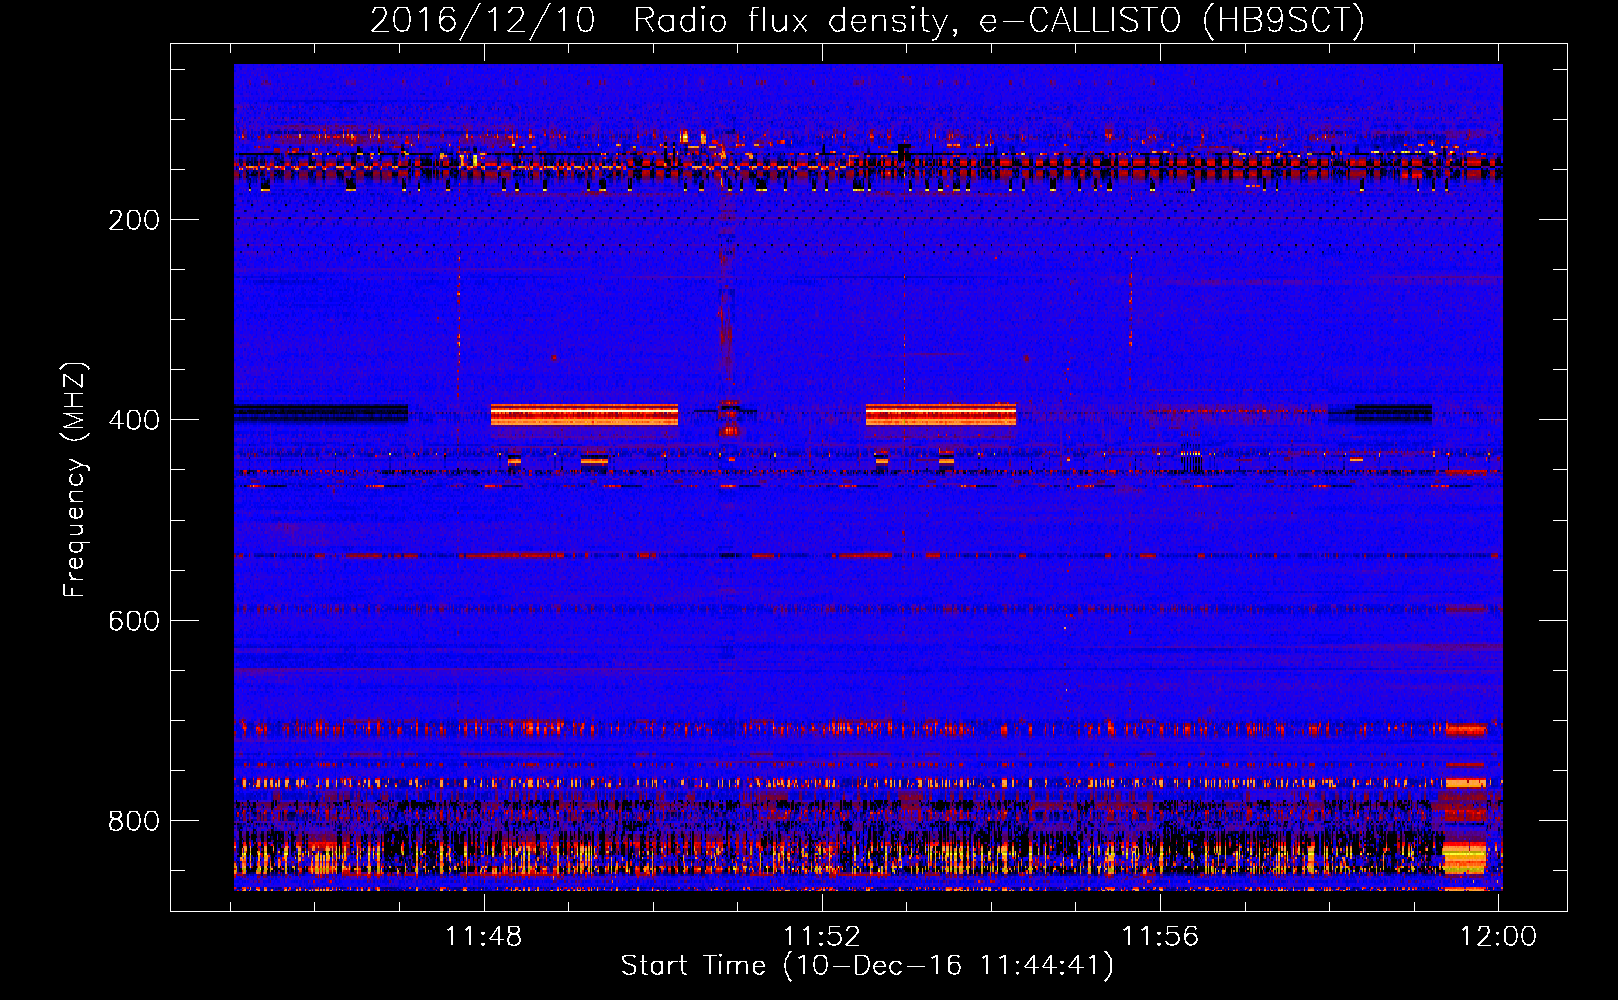Select the 200 frequency tick label
The width and height of the screenshot is (1618, 1000).
[134, 220]
